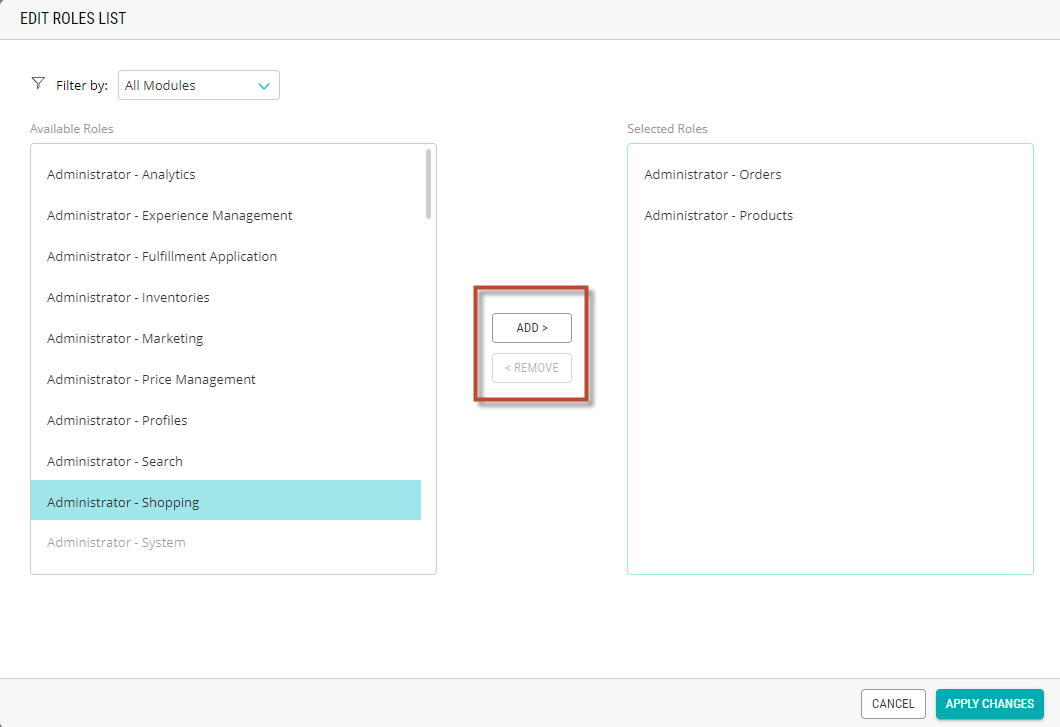This screenshot has width=1060, height=727.
Task: Select Administrator - Price Management role
Action: 151,380
